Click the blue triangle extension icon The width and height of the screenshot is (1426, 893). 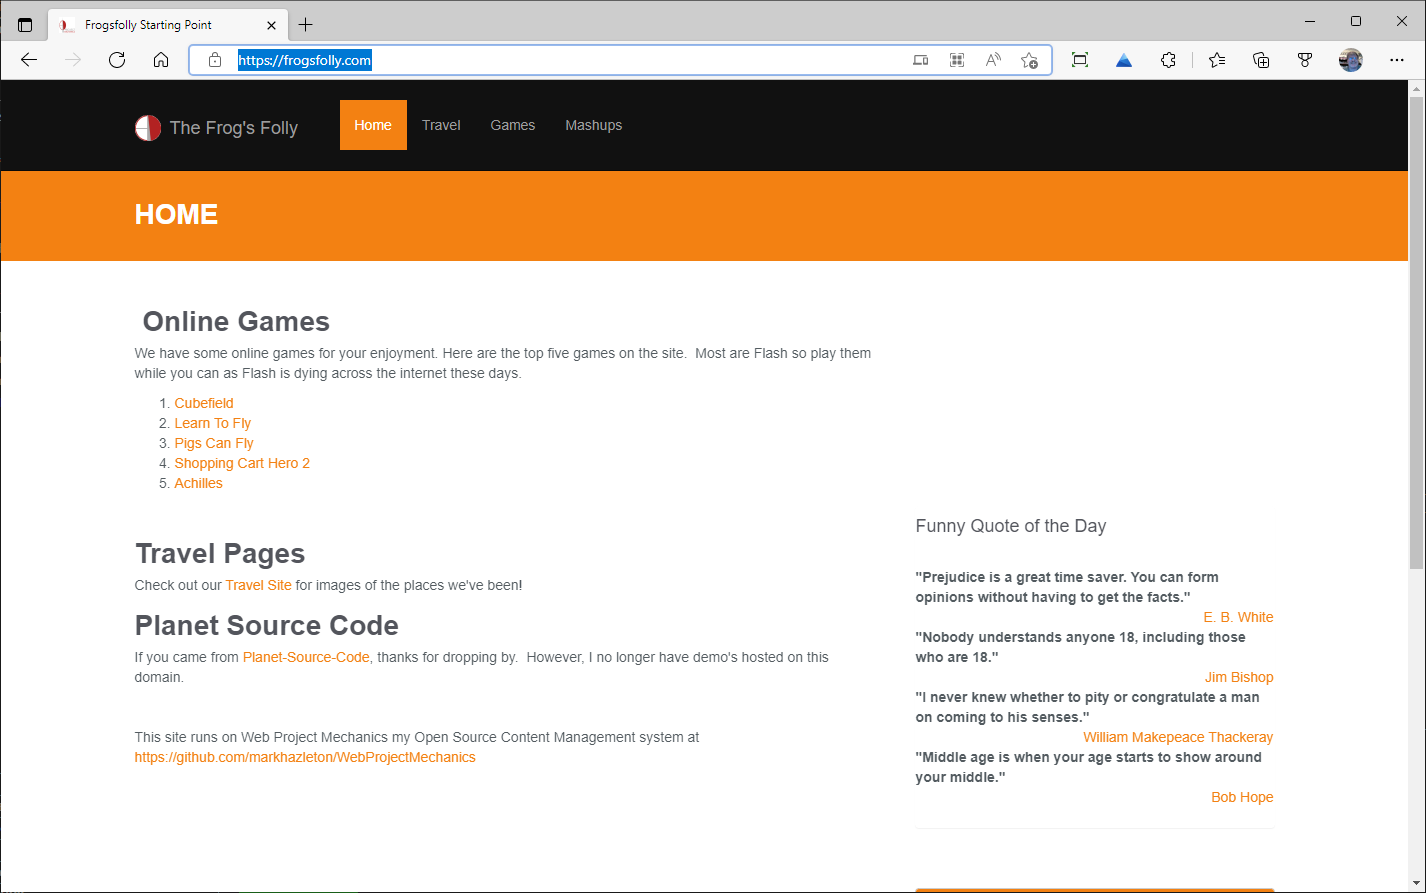1123,60
